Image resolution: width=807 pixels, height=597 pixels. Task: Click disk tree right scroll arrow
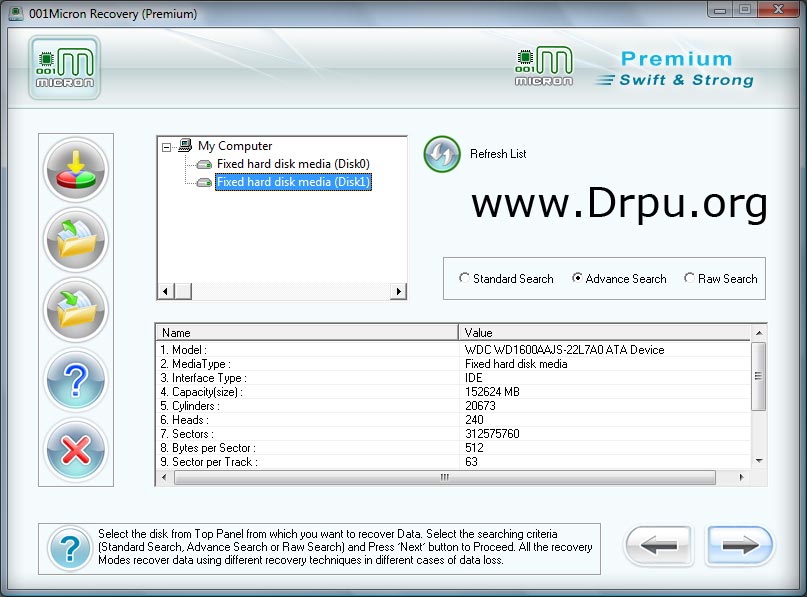point(398,291)
